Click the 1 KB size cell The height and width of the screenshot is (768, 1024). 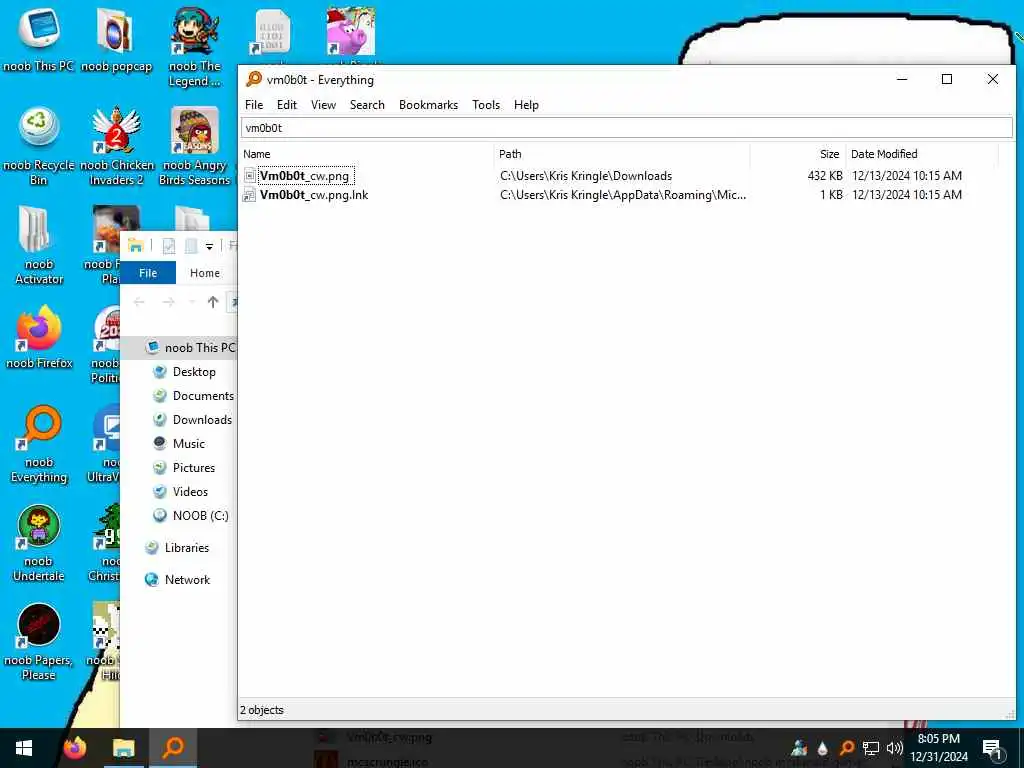831,195
